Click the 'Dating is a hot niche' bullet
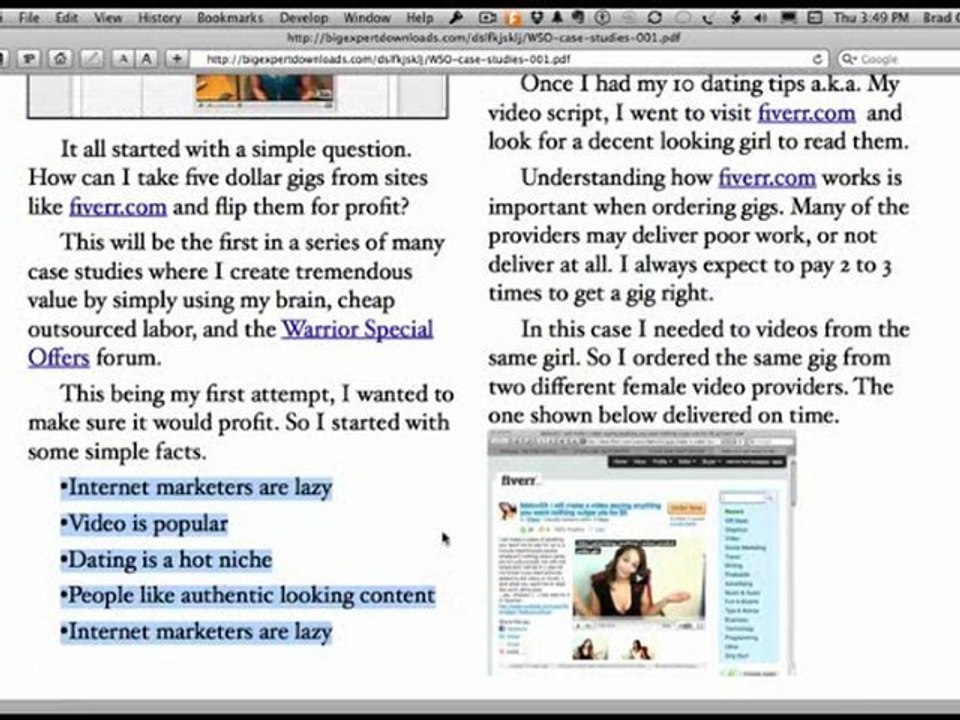This screenshot has width=960, height=720. 166,560
